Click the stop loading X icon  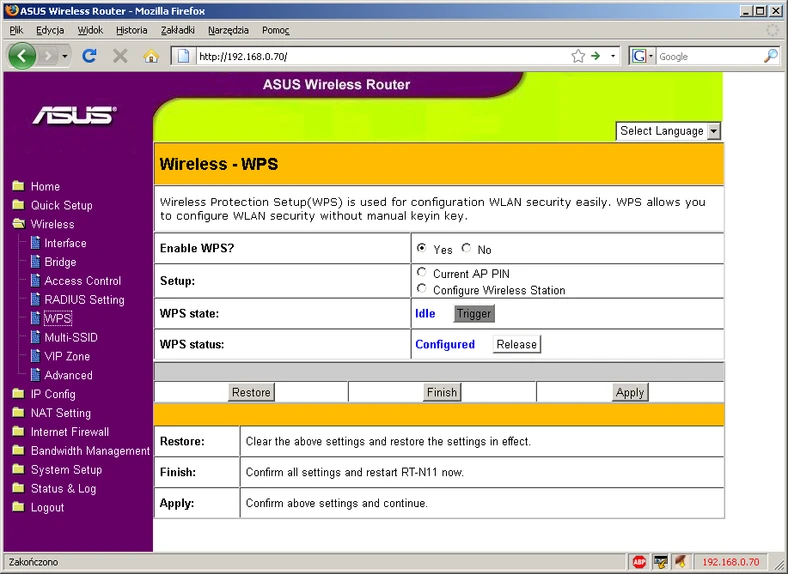click(120, 56)
